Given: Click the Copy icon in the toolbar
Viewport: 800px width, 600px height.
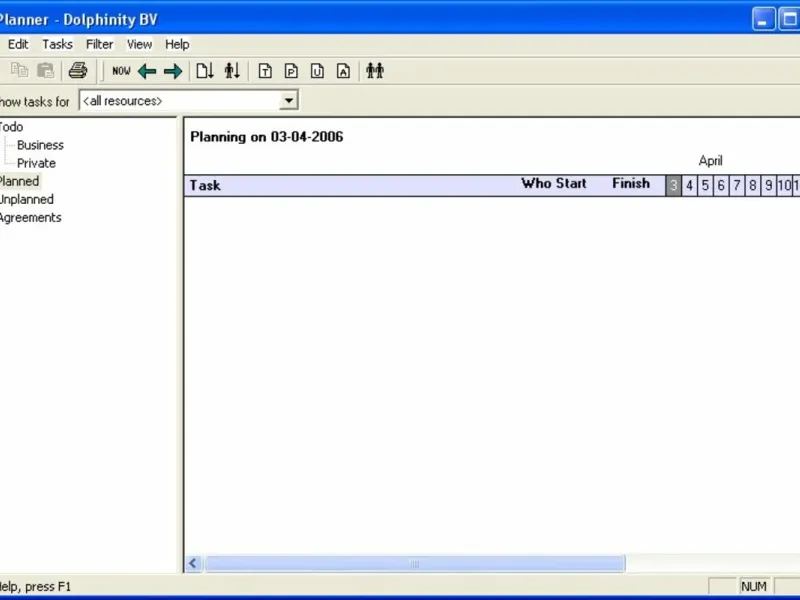Looking at the screenshot, I should point(19,70).
